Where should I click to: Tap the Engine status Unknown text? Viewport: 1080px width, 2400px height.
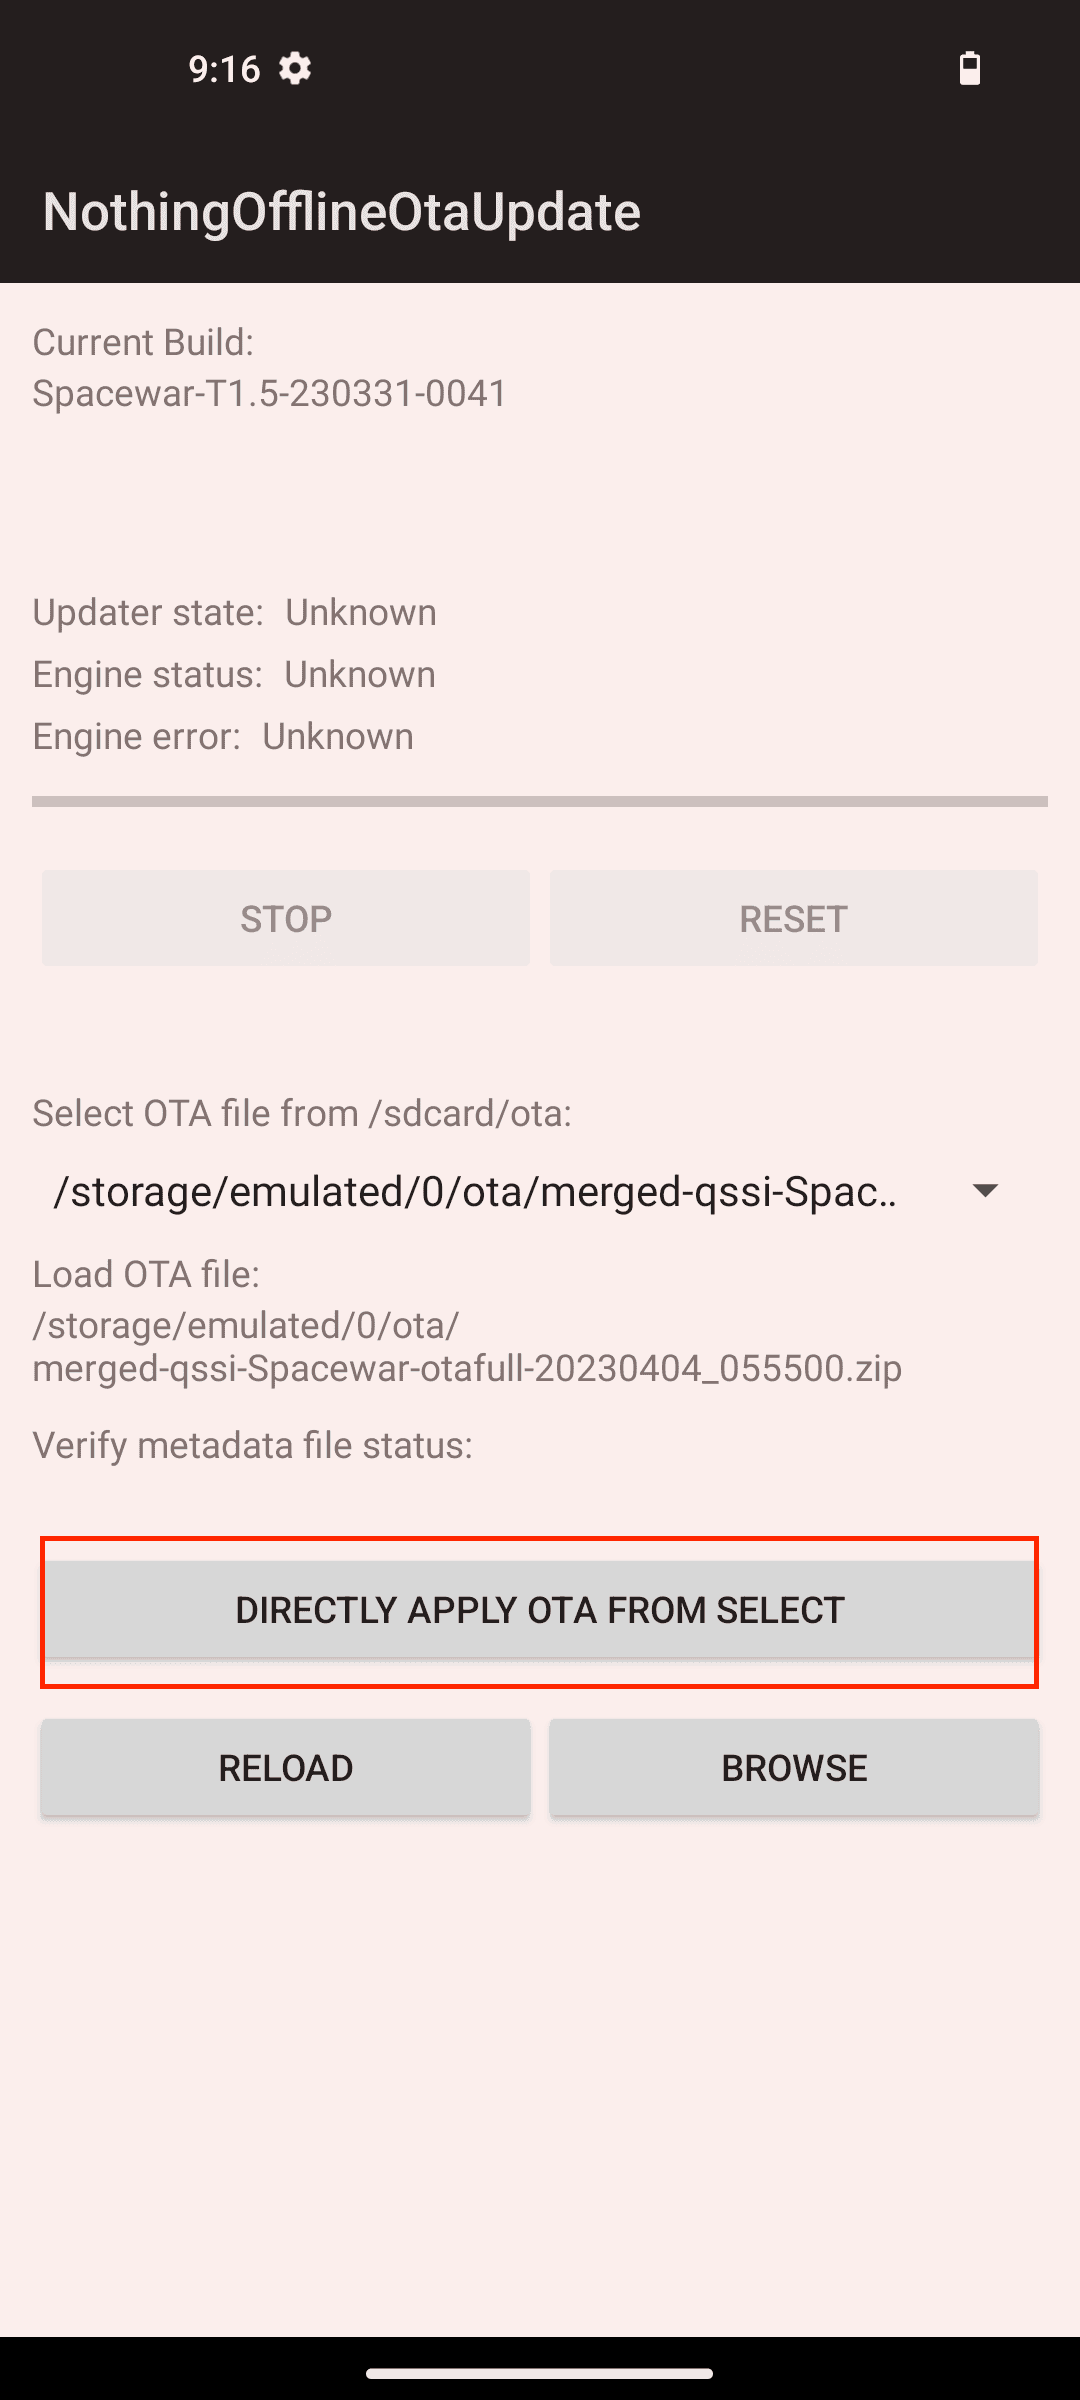pyautogui.click(x=233, y=674)
